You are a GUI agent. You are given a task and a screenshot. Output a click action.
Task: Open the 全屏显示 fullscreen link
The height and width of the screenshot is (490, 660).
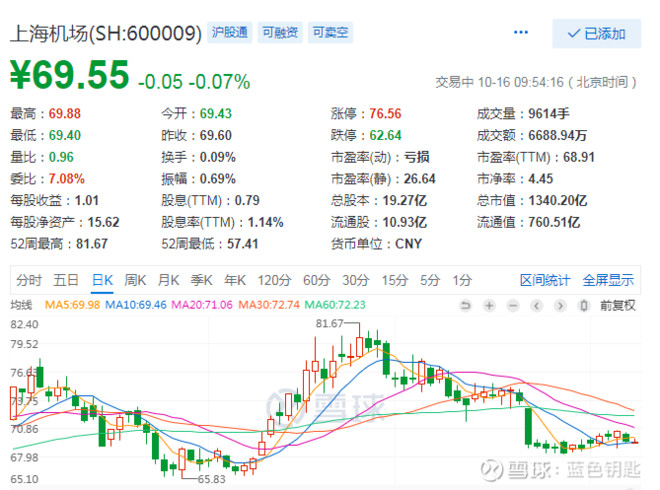tap(608, 280)
